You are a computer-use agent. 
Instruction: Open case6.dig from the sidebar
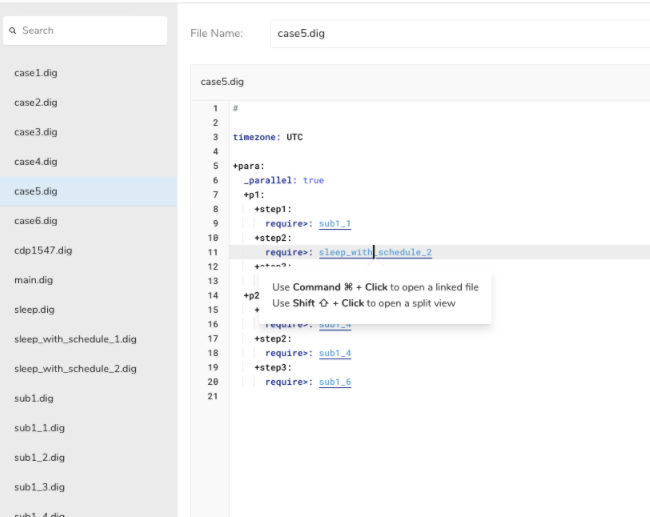(35, 220)
